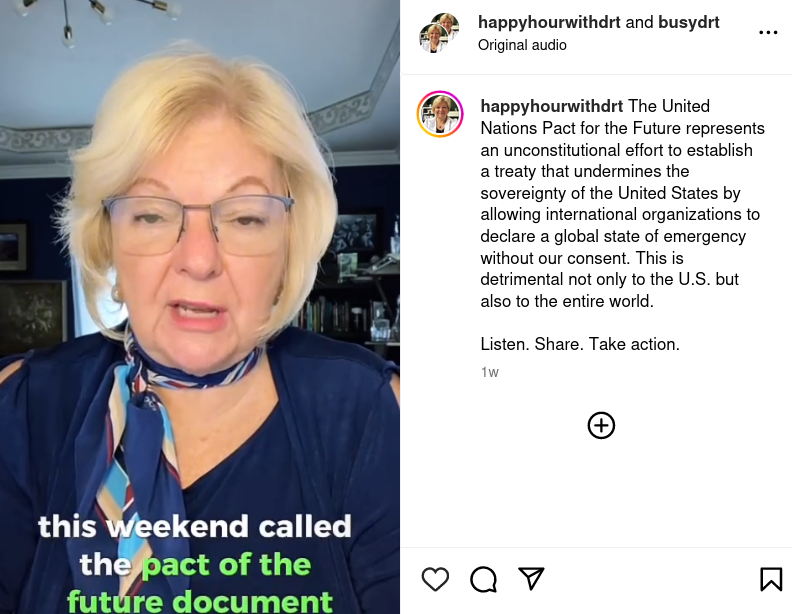
Task: Click the word "and" between header usernames
Action: tap(639, 22)
